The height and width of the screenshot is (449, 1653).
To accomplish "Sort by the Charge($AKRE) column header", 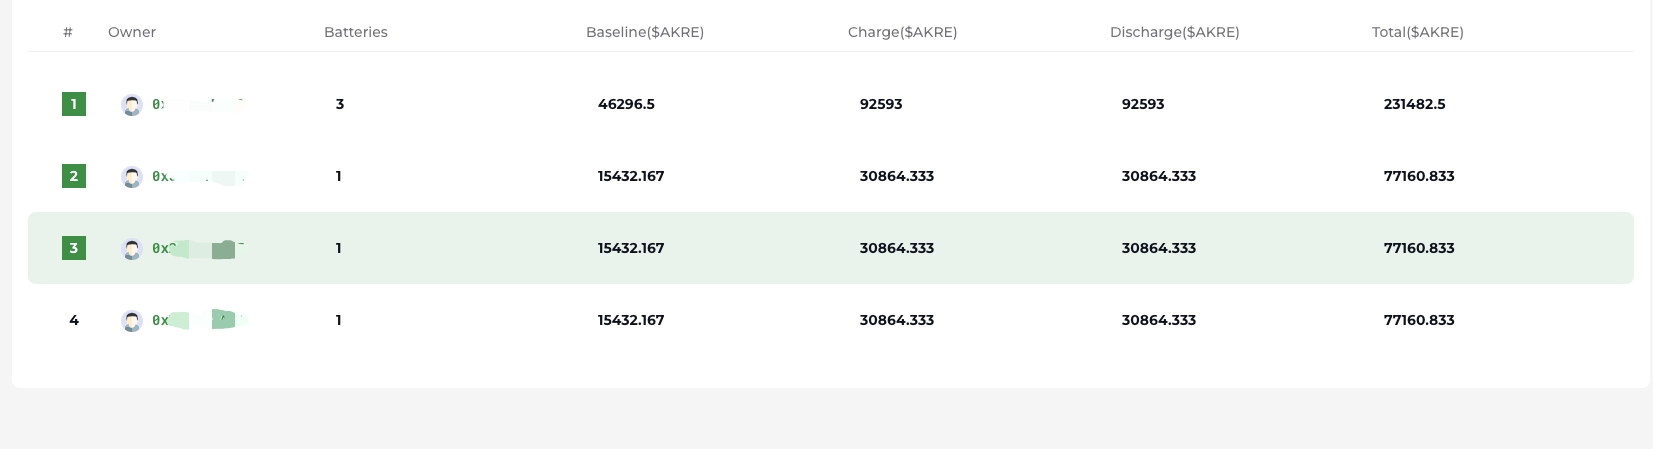I will (903, 32).
